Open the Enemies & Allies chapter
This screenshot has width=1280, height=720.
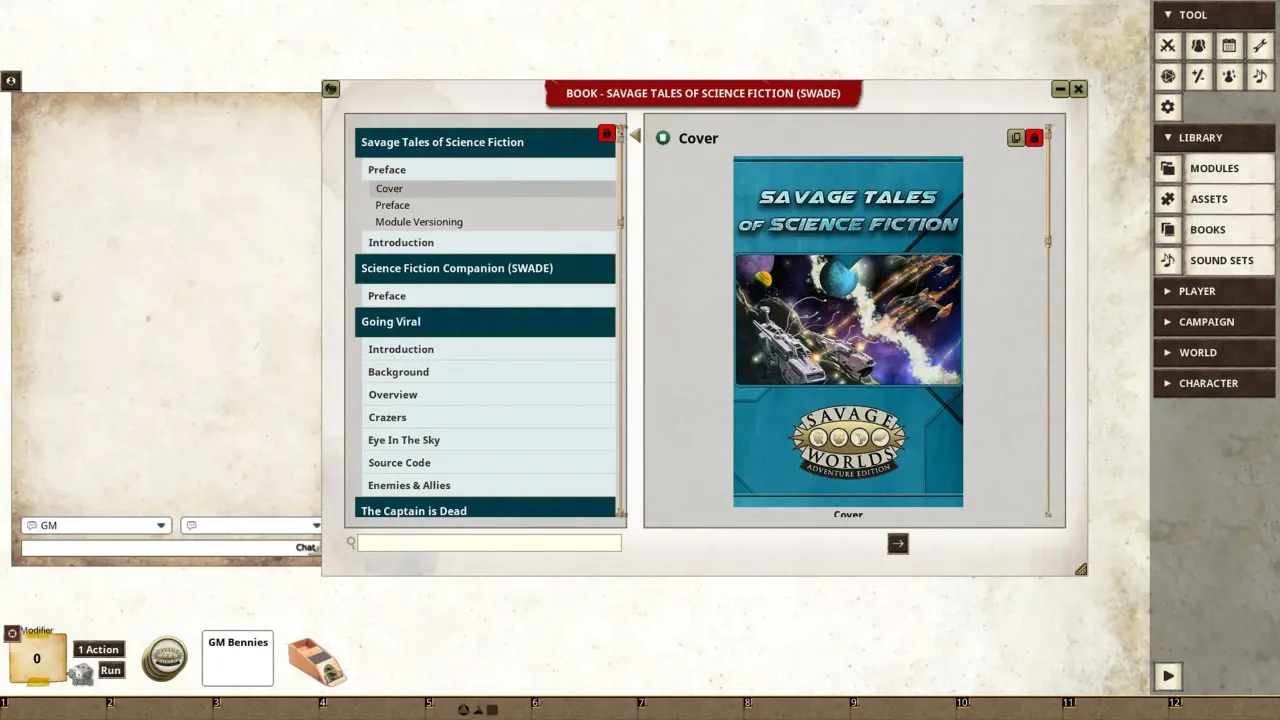488,485
